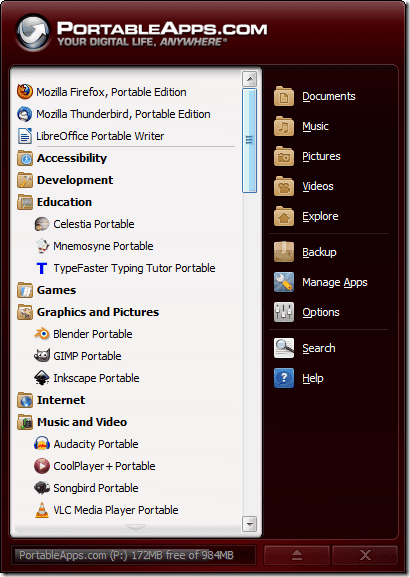The width and height of the screenshot is (410, 577).
Task: Click the VLC traffic cone icon
Action: point(42,510)
